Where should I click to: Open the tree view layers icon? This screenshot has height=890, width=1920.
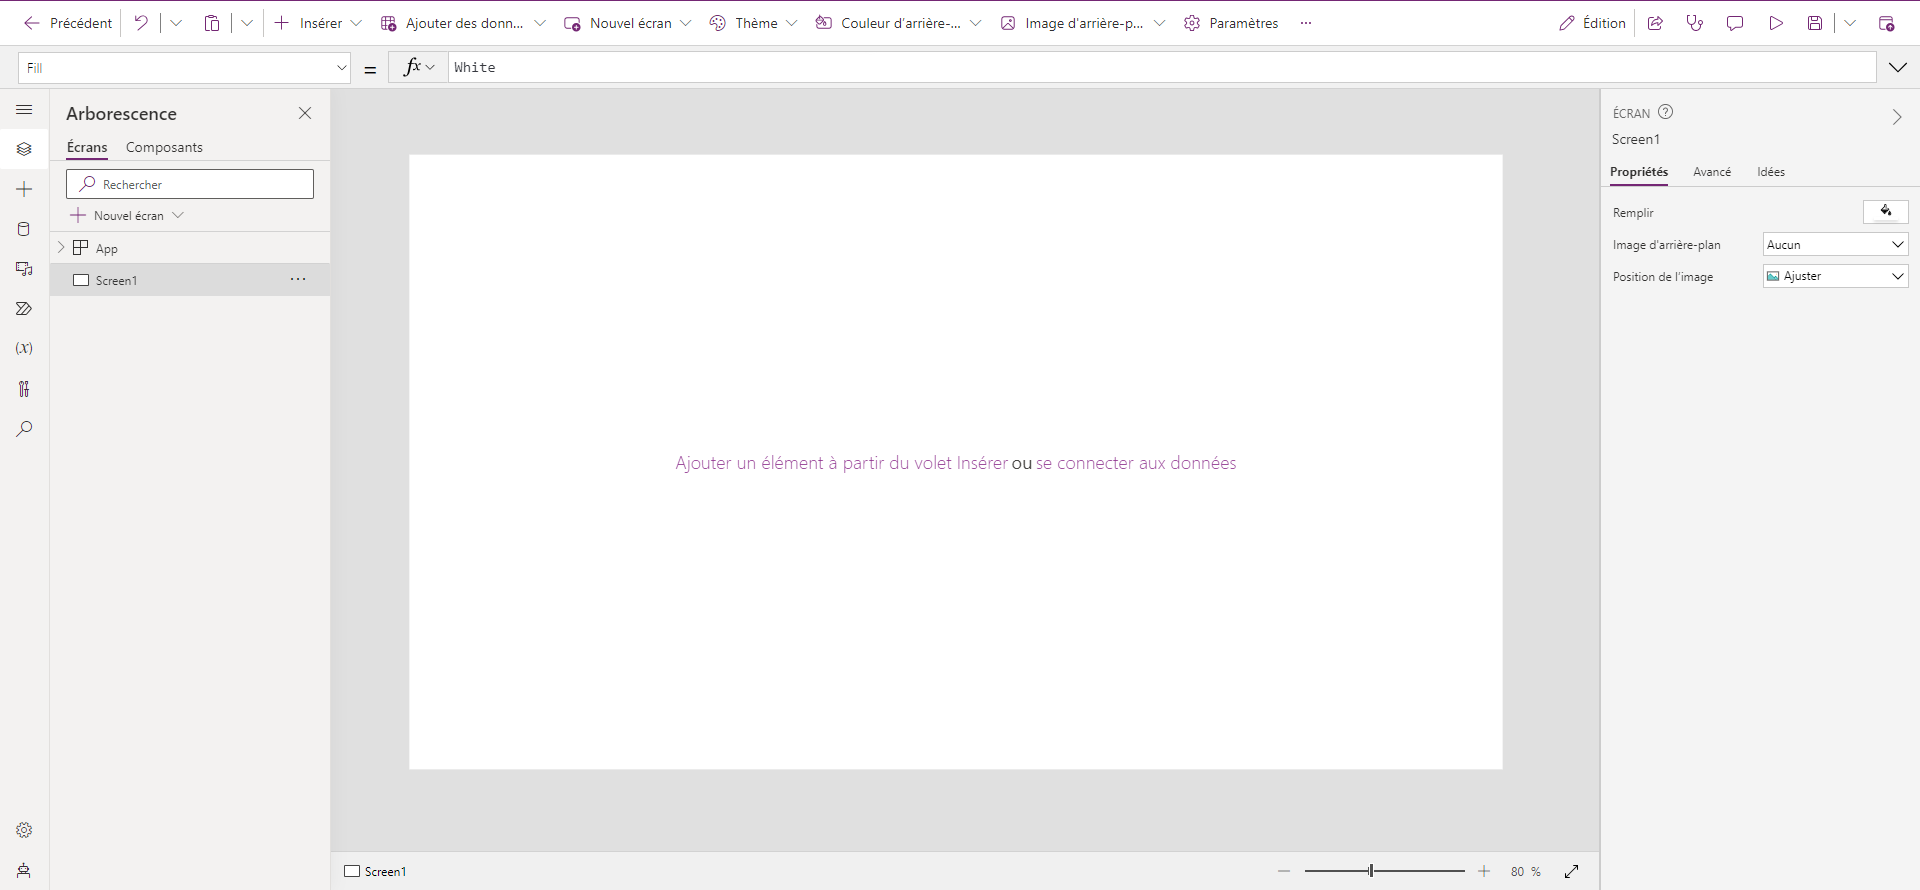[x=24, y=149]
